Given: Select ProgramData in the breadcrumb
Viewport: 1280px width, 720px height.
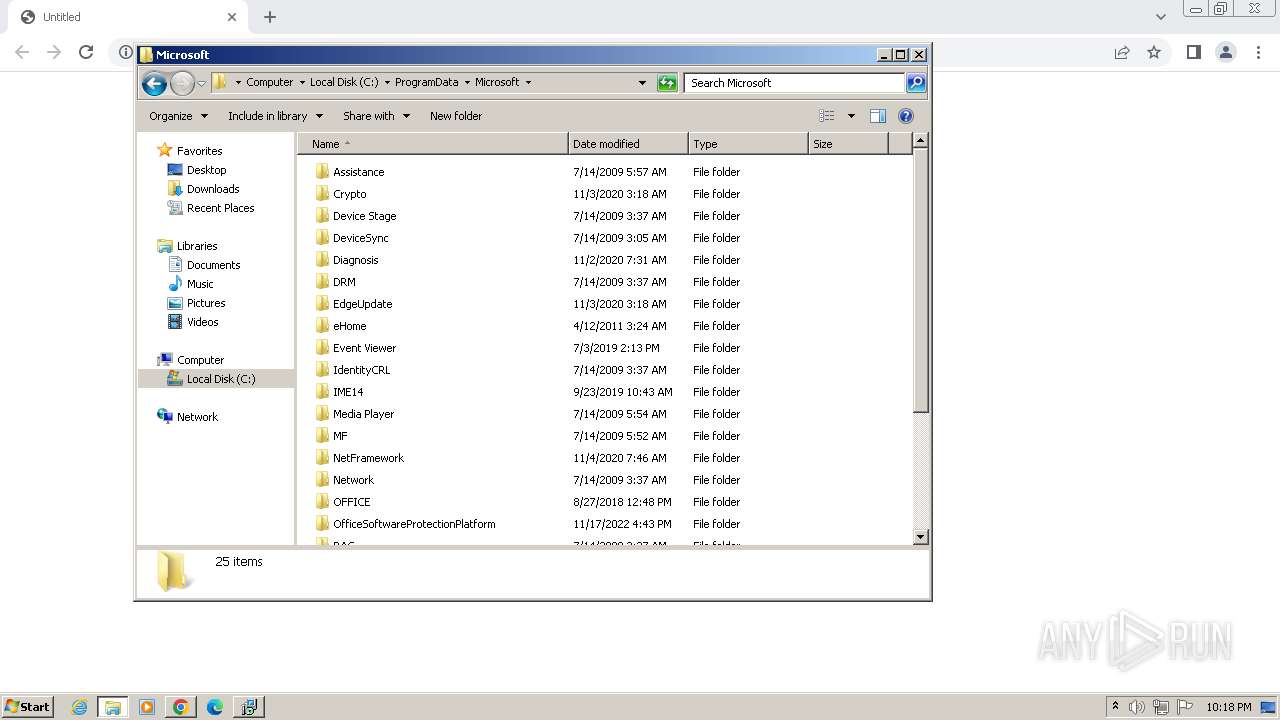Looking at the screenshot, I should 426,83.
